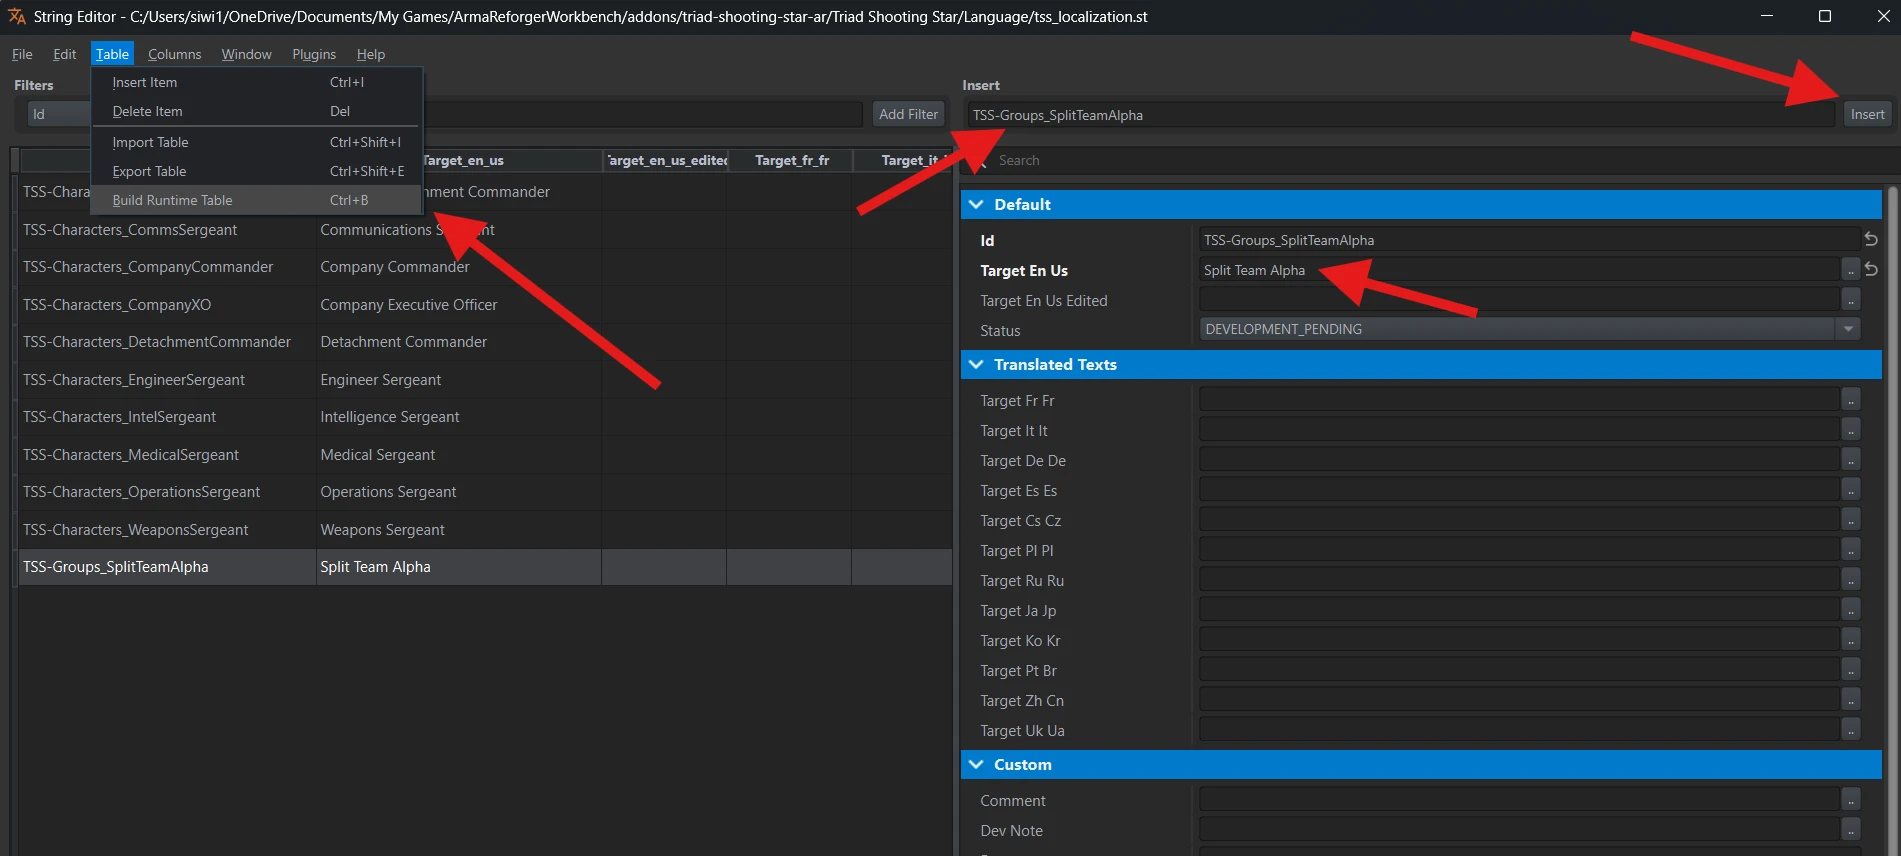Click the Target_en_us_edited column header
This screenshot has height=856, width=1901.
tap(666, 160)
